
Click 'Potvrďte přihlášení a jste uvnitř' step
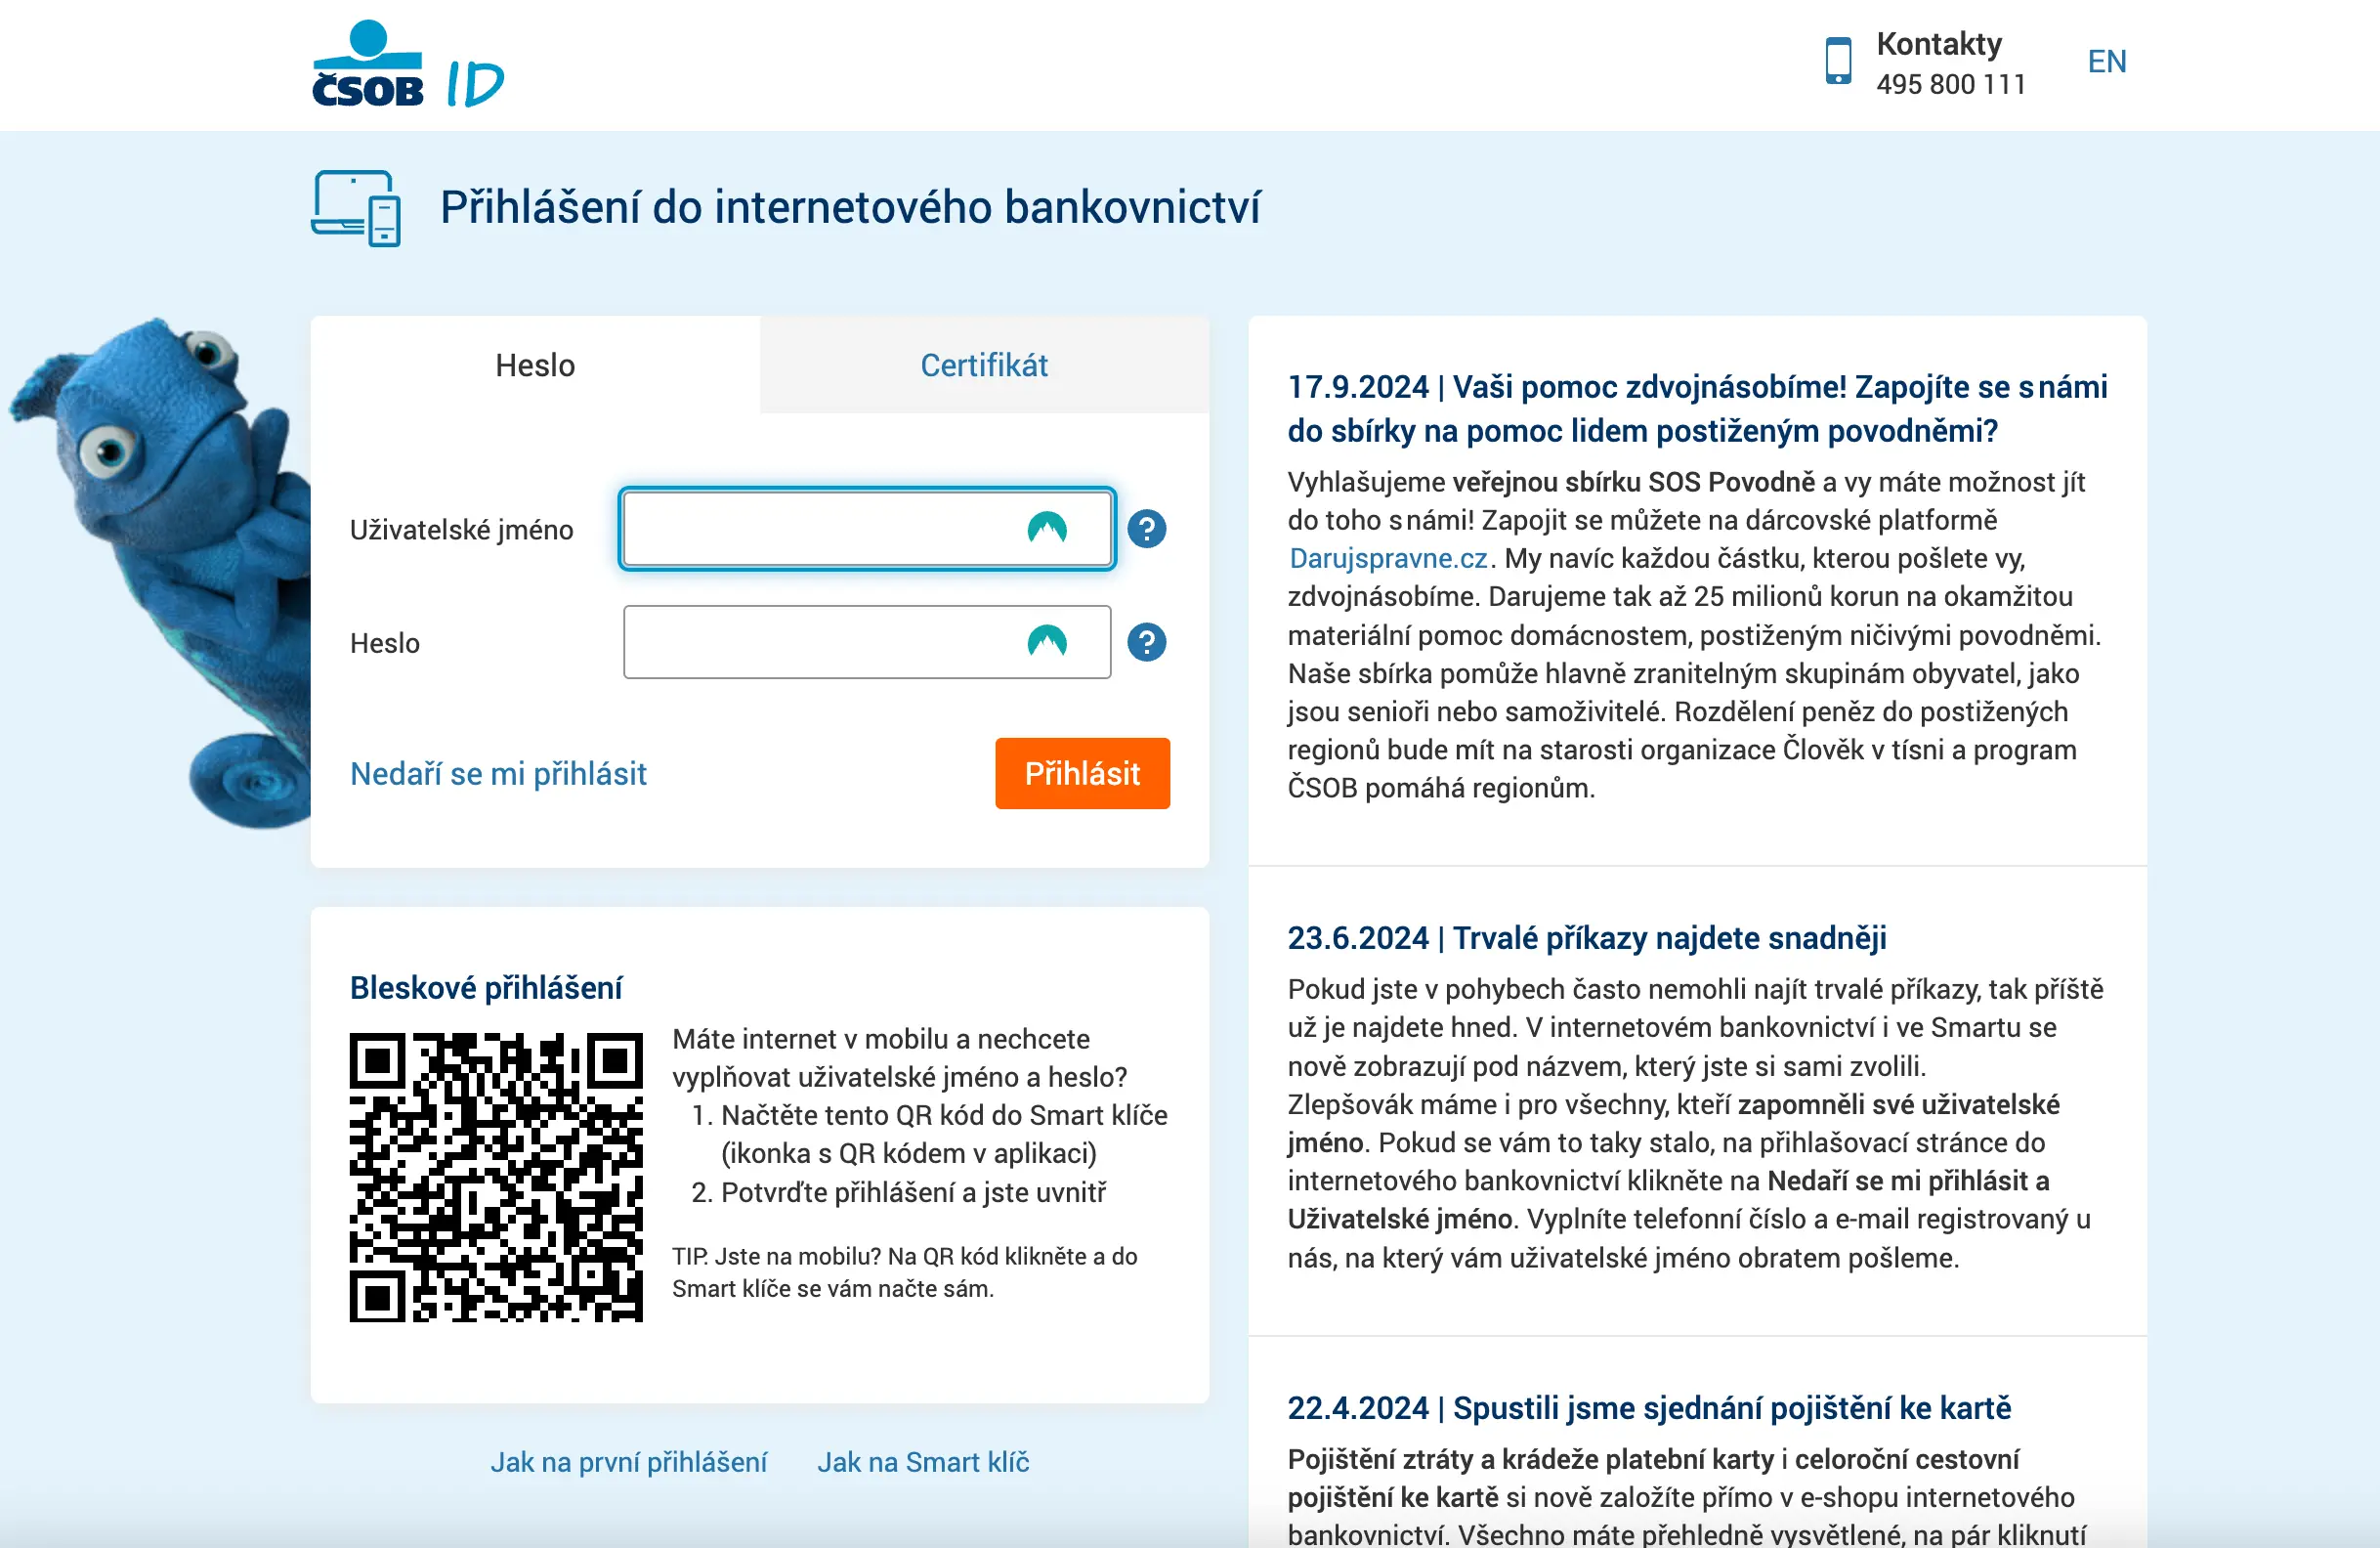[x=899, y=1192]
